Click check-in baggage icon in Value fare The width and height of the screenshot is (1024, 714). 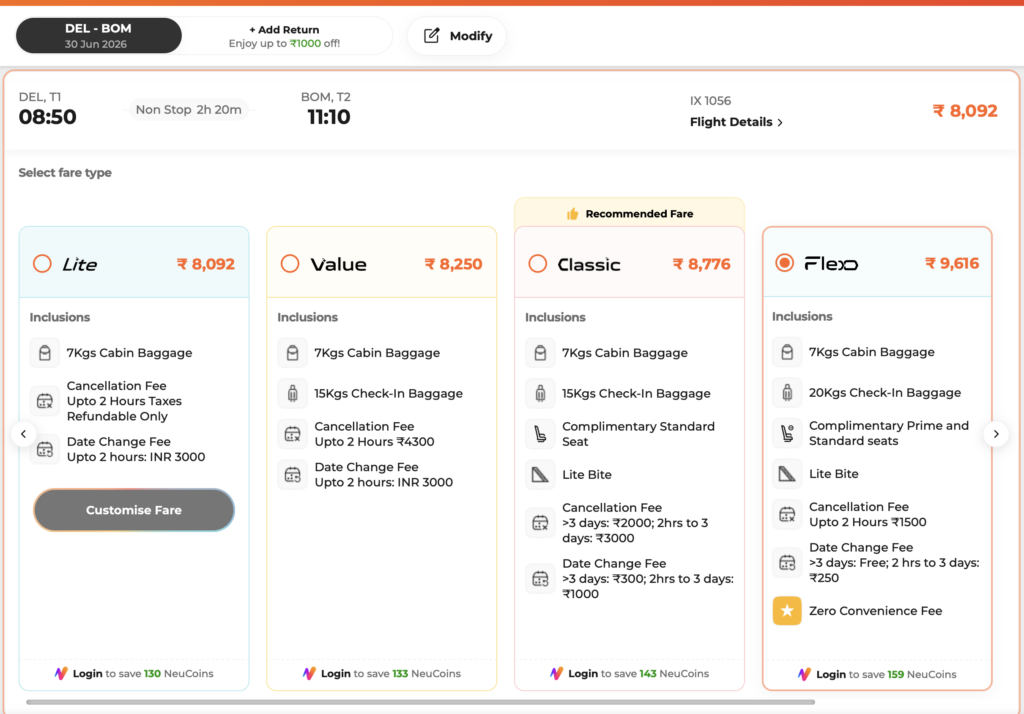click(x=293, y=393)
